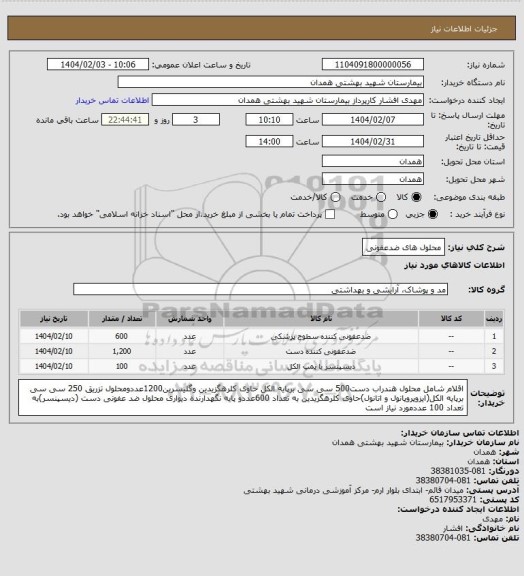Click the goods group field مد و پوشاک
524x576 pixels.
point(261,289)
